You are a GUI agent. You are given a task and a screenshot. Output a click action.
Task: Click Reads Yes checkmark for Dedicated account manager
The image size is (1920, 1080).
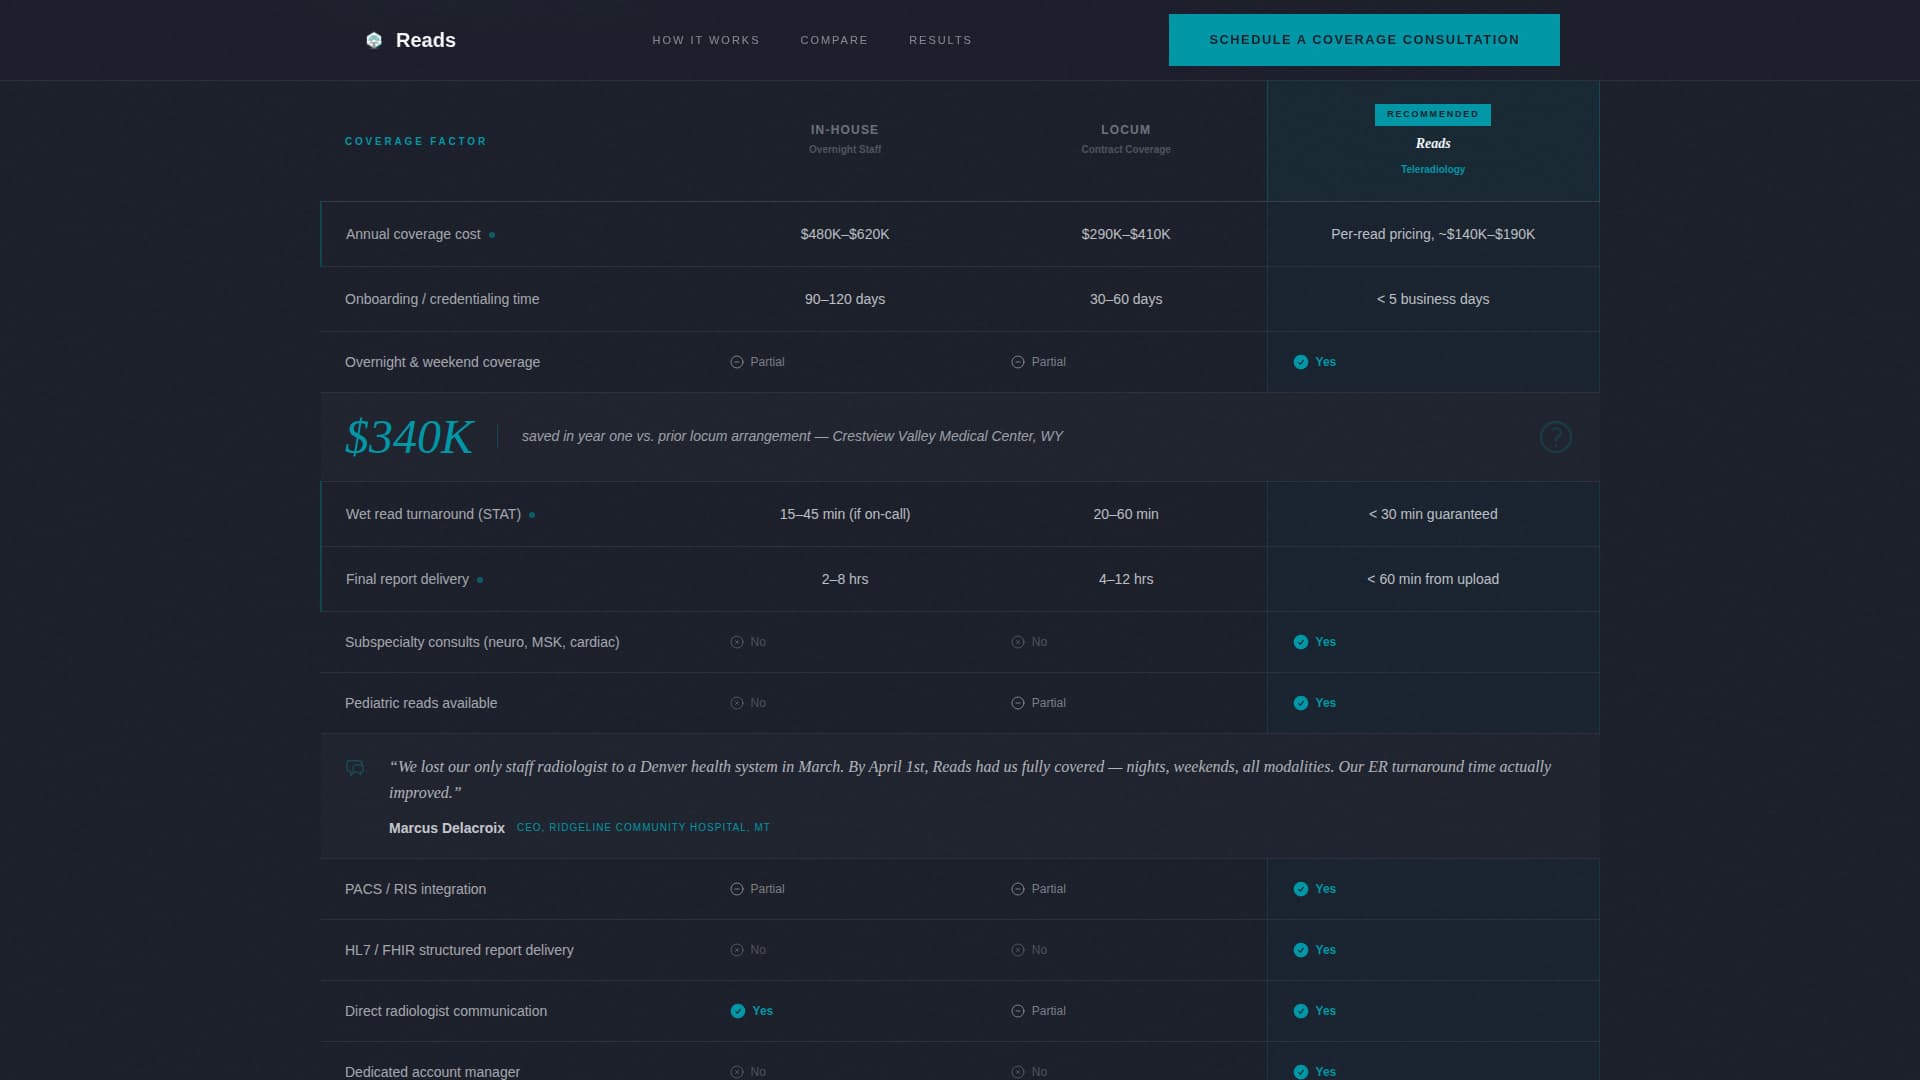1301,1072
